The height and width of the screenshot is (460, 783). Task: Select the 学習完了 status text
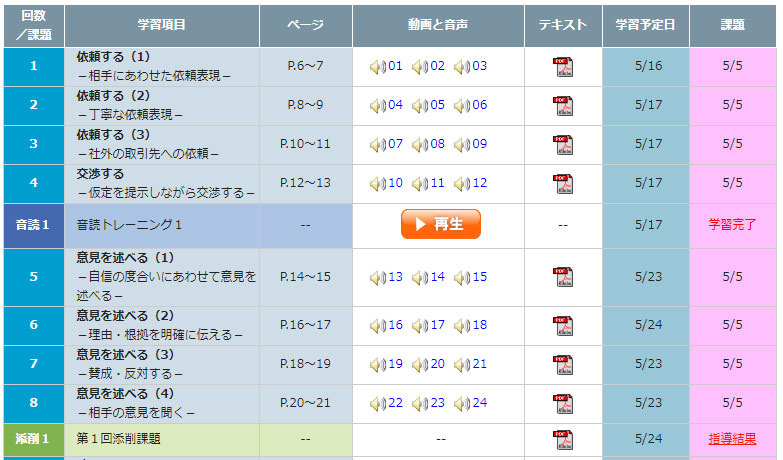click(732, 226)
